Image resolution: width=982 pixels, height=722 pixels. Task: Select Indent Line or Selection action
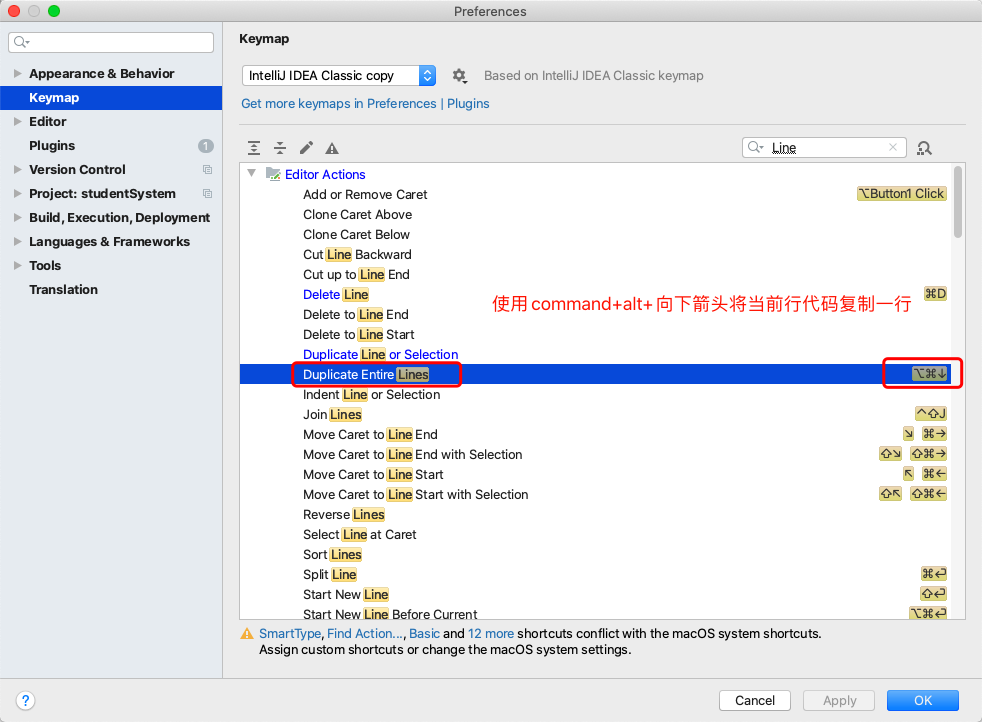pos(371,395)
